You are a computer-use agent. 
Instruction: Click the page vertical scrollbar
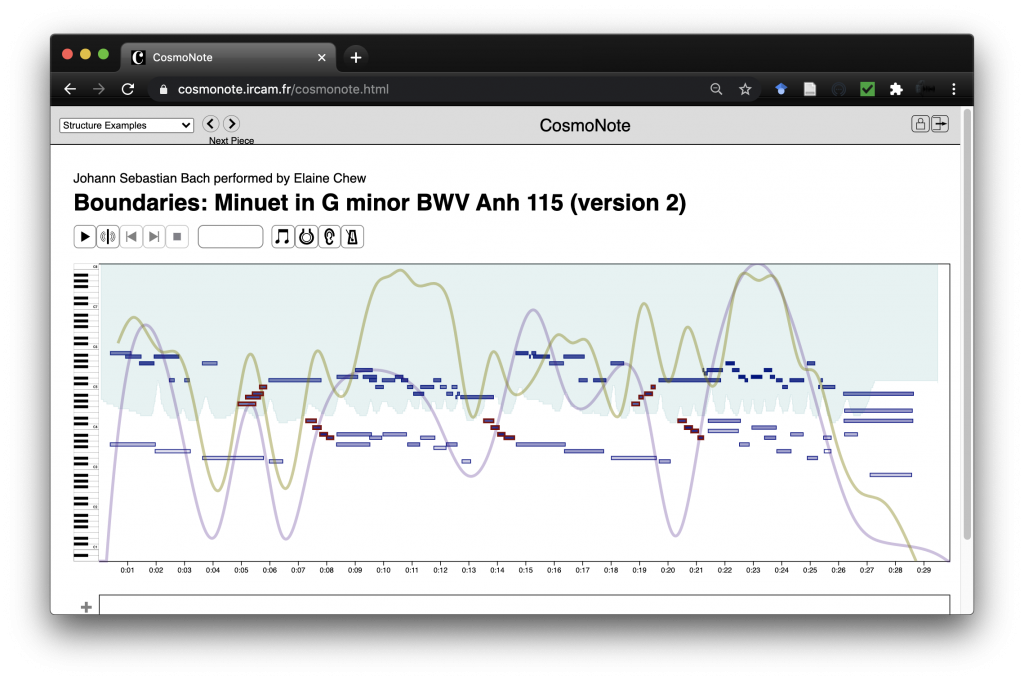pos(967,325)
